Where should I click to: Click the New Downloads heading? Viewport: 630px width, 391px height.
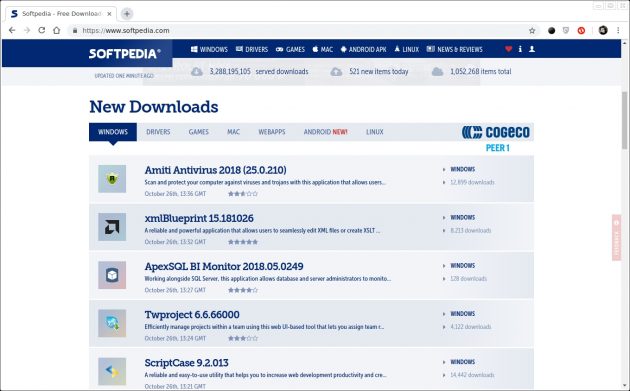pyautogui.click(x=153, y=107)
